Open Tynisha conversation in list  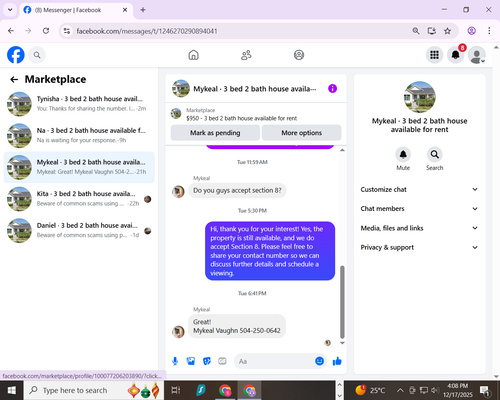click(79, 104)
